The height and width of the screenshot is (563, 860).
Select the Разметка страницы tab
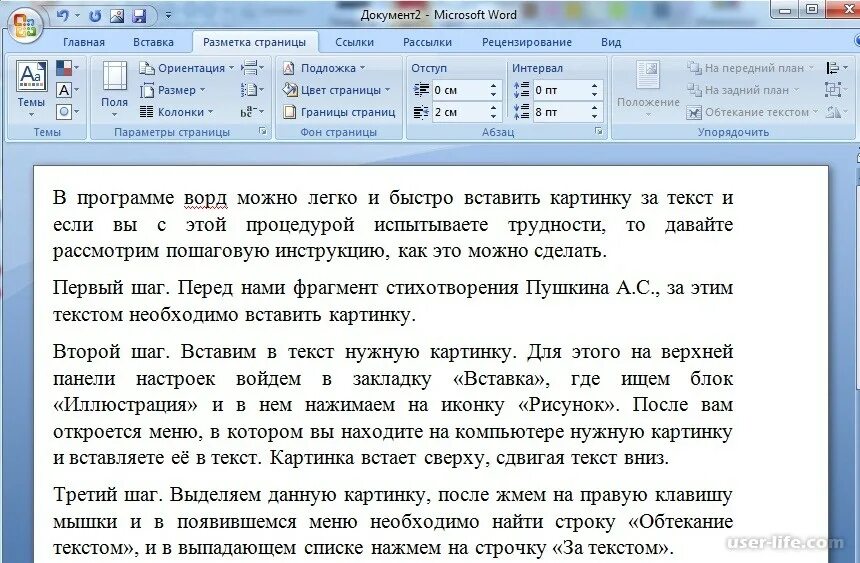[254, 42]
